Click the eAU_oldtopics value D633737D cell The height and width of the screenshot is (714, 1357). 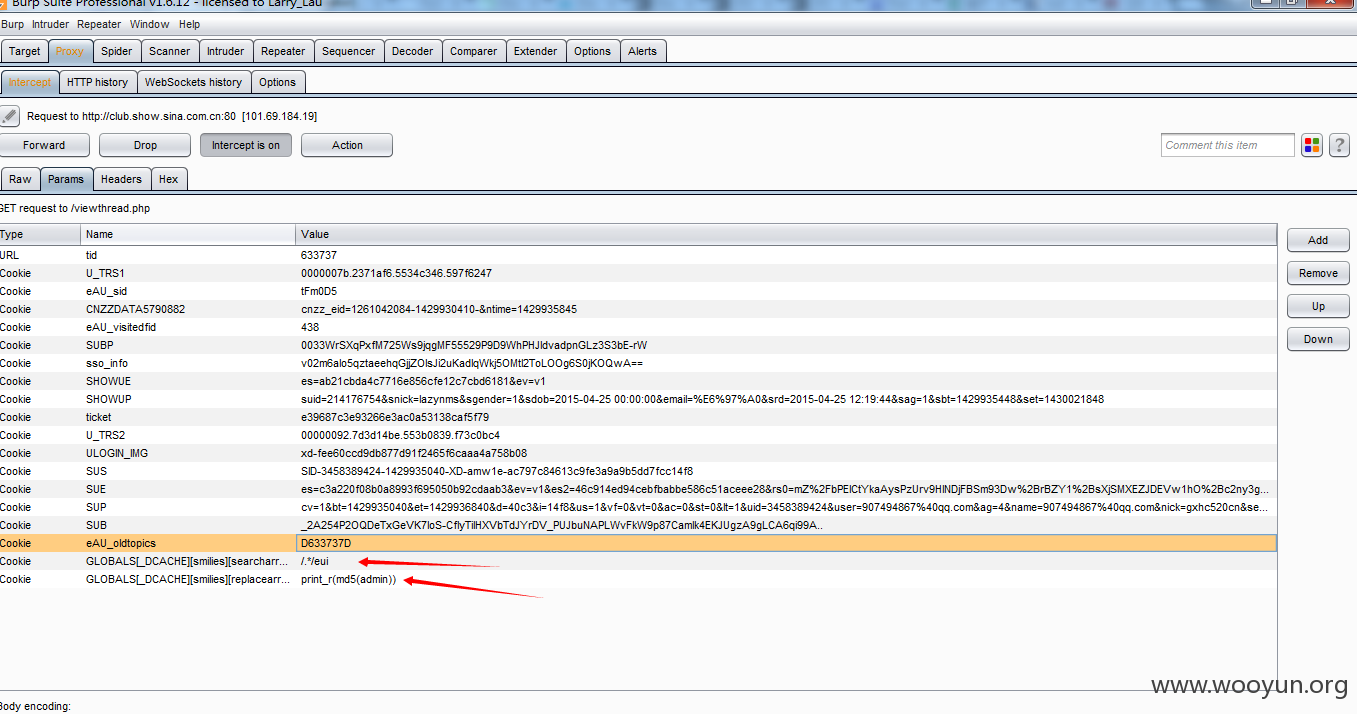(x=786, y=543)
